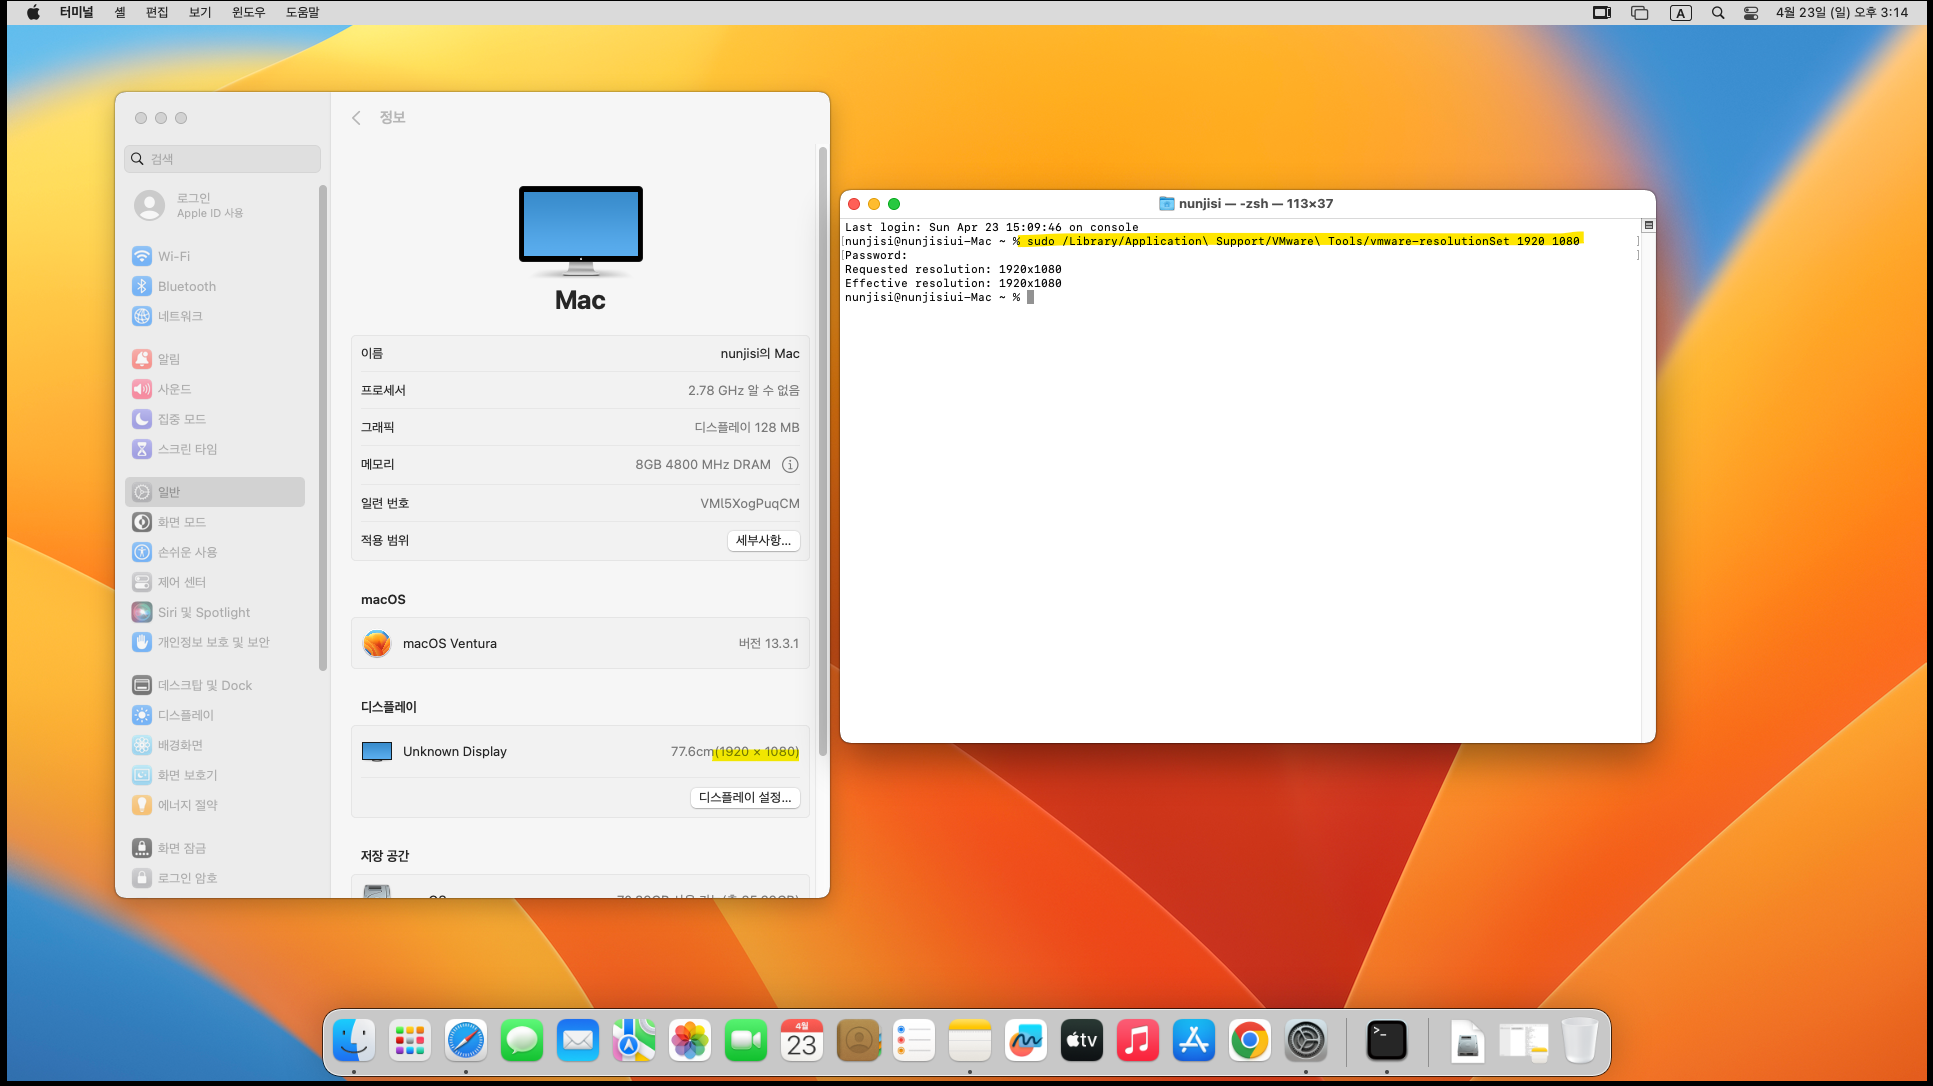Open Trash in the Dock
Viewport: 1933px width, 1086px height.
click(x=1580, y=1041)
